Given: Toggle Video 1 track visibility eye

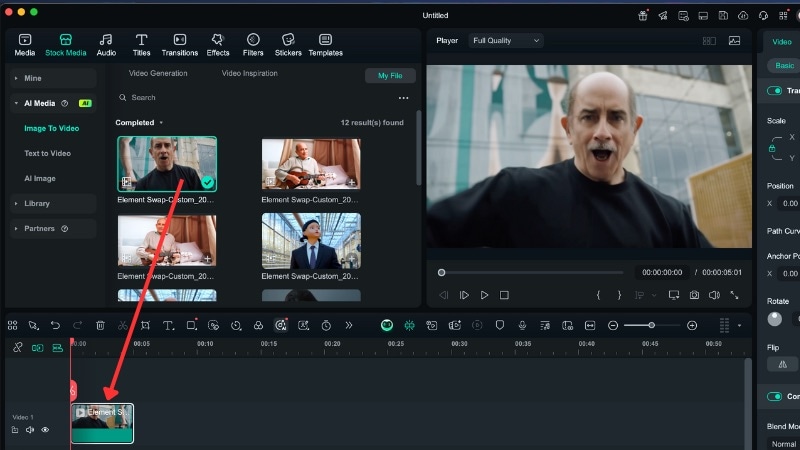Looking at the screenshot, I should click(45, 430).
